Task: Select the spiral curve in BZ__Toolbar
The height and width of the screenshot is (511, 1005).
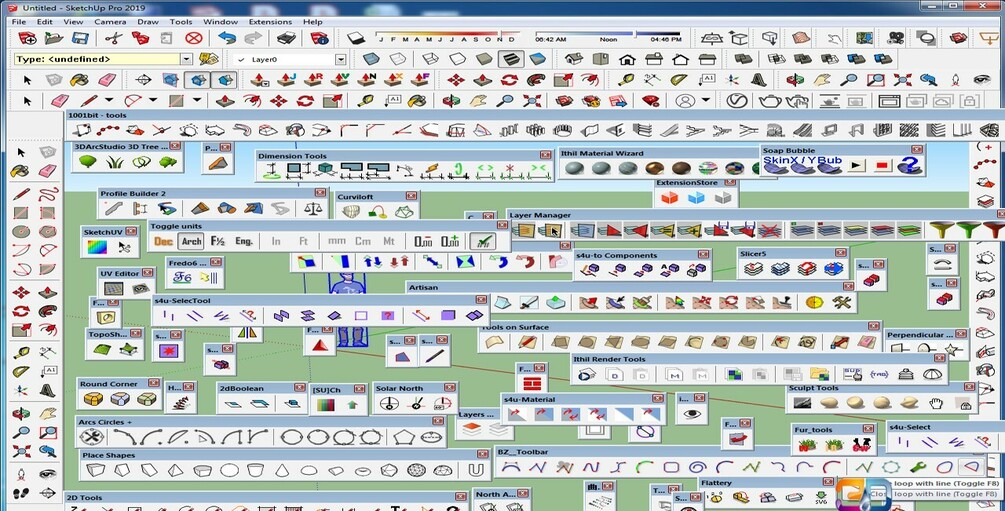Action: 697,466
